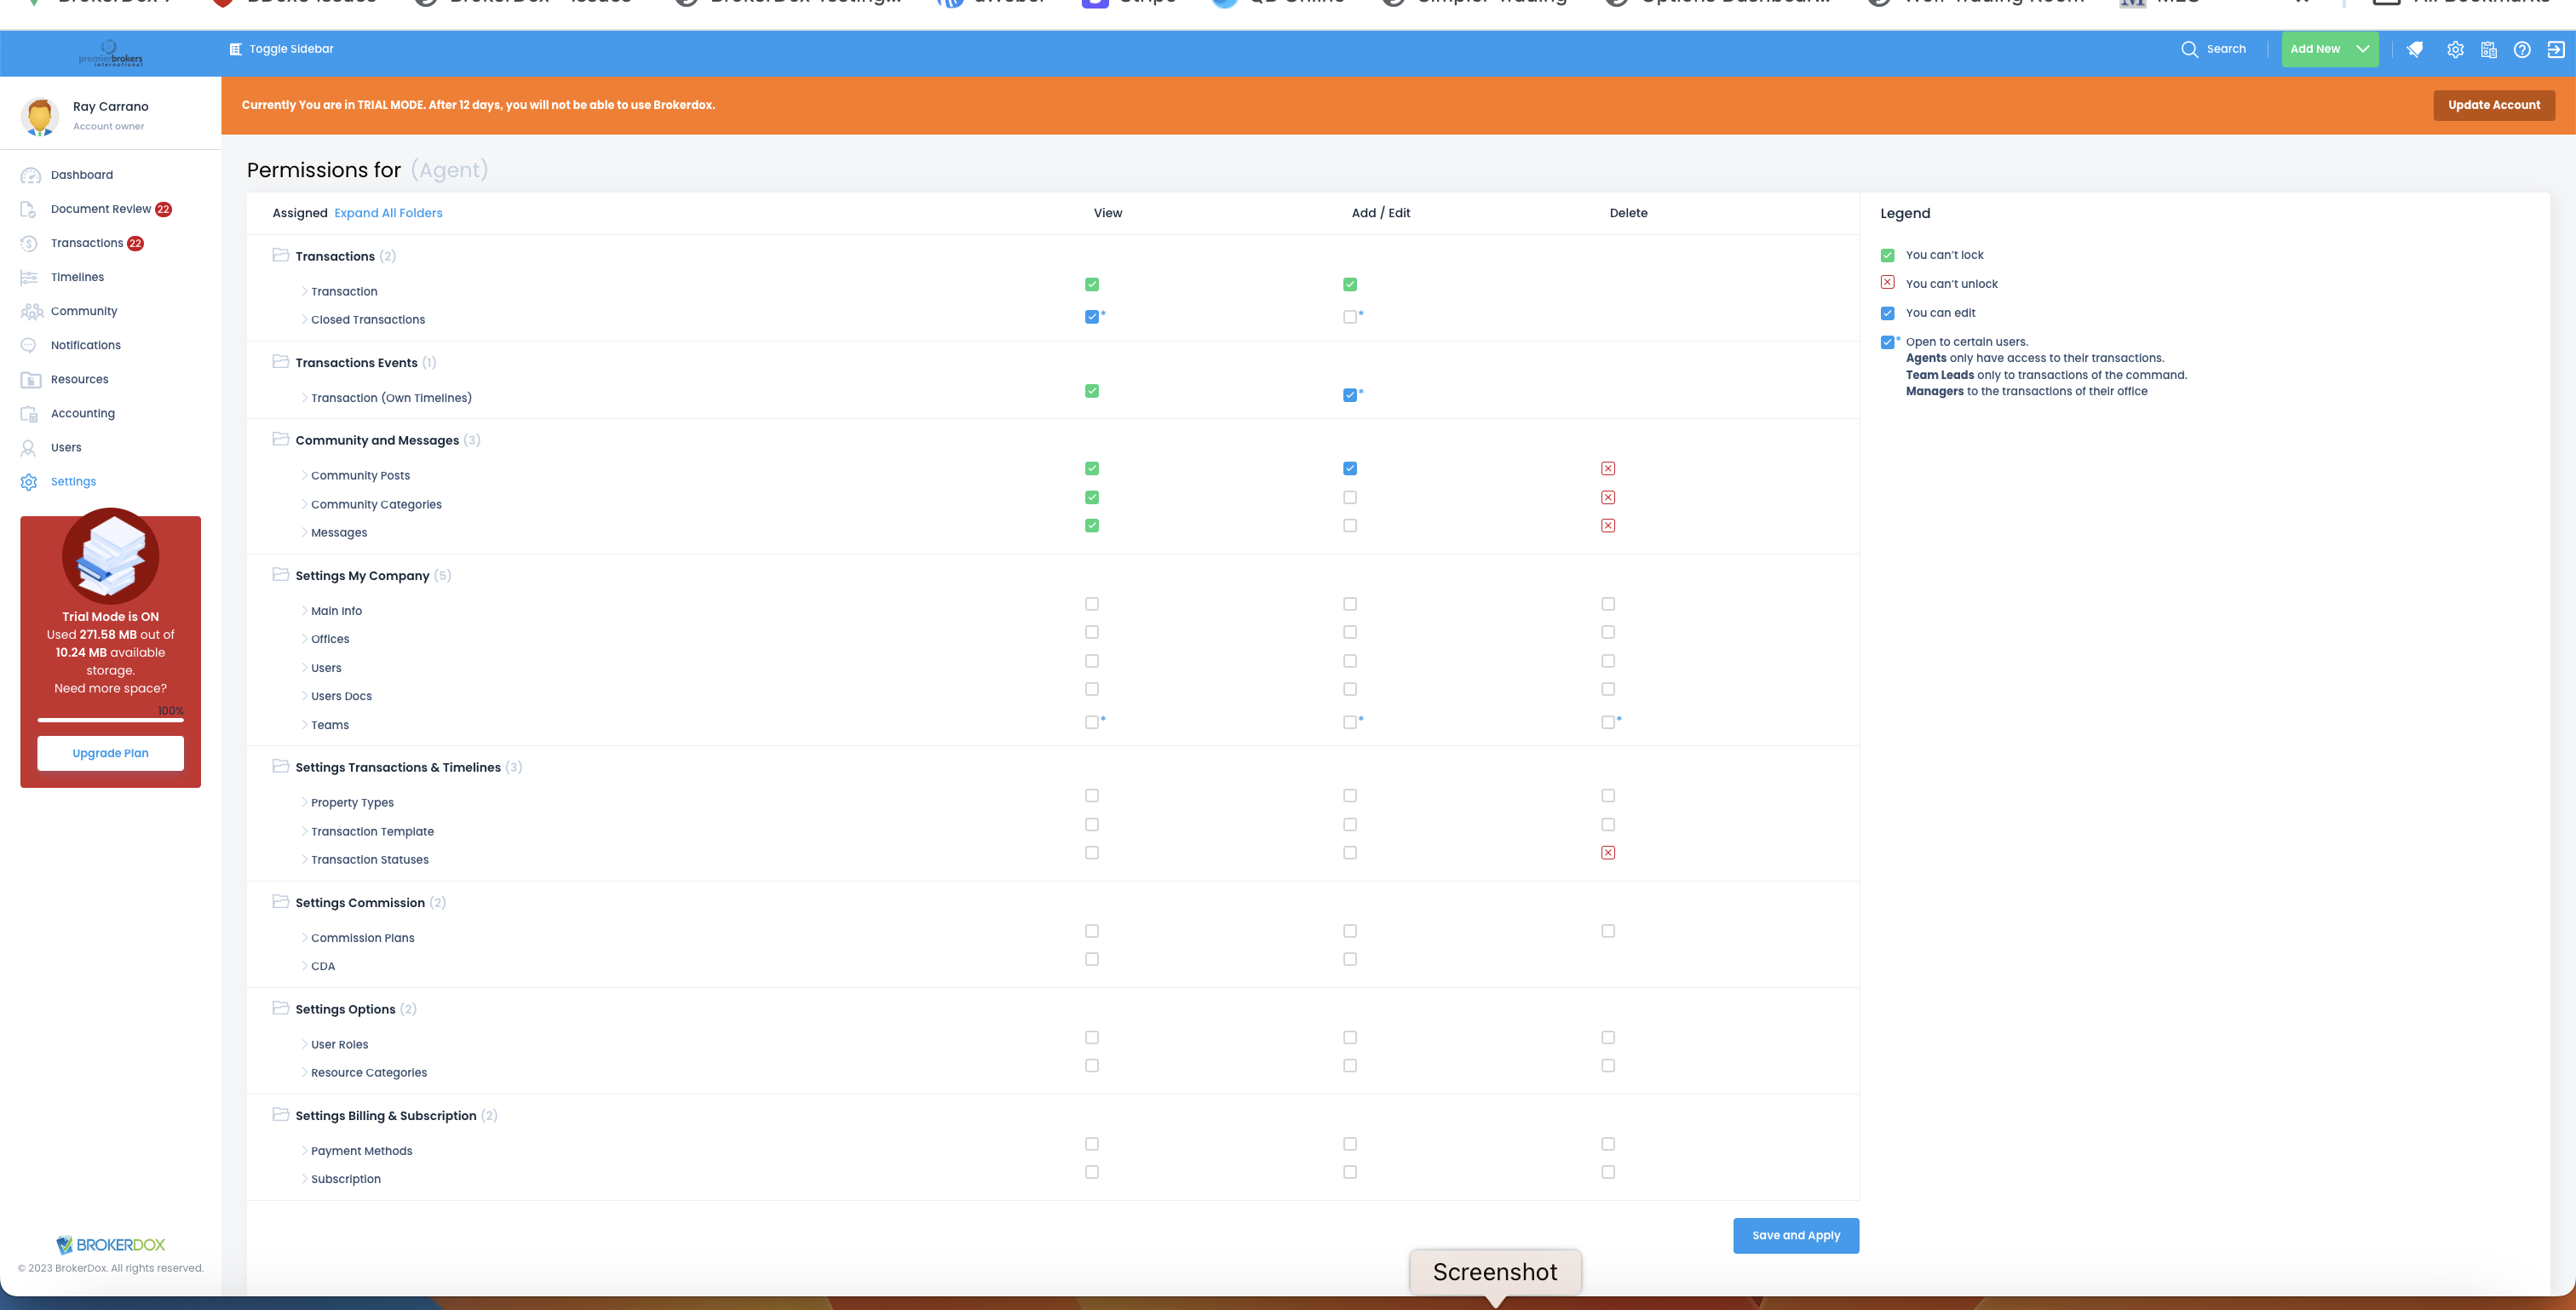Viewport: 2576px width, 1310px height.
Task: Enable Subscription Add/Edit checkbox
Action: 1350,1172
